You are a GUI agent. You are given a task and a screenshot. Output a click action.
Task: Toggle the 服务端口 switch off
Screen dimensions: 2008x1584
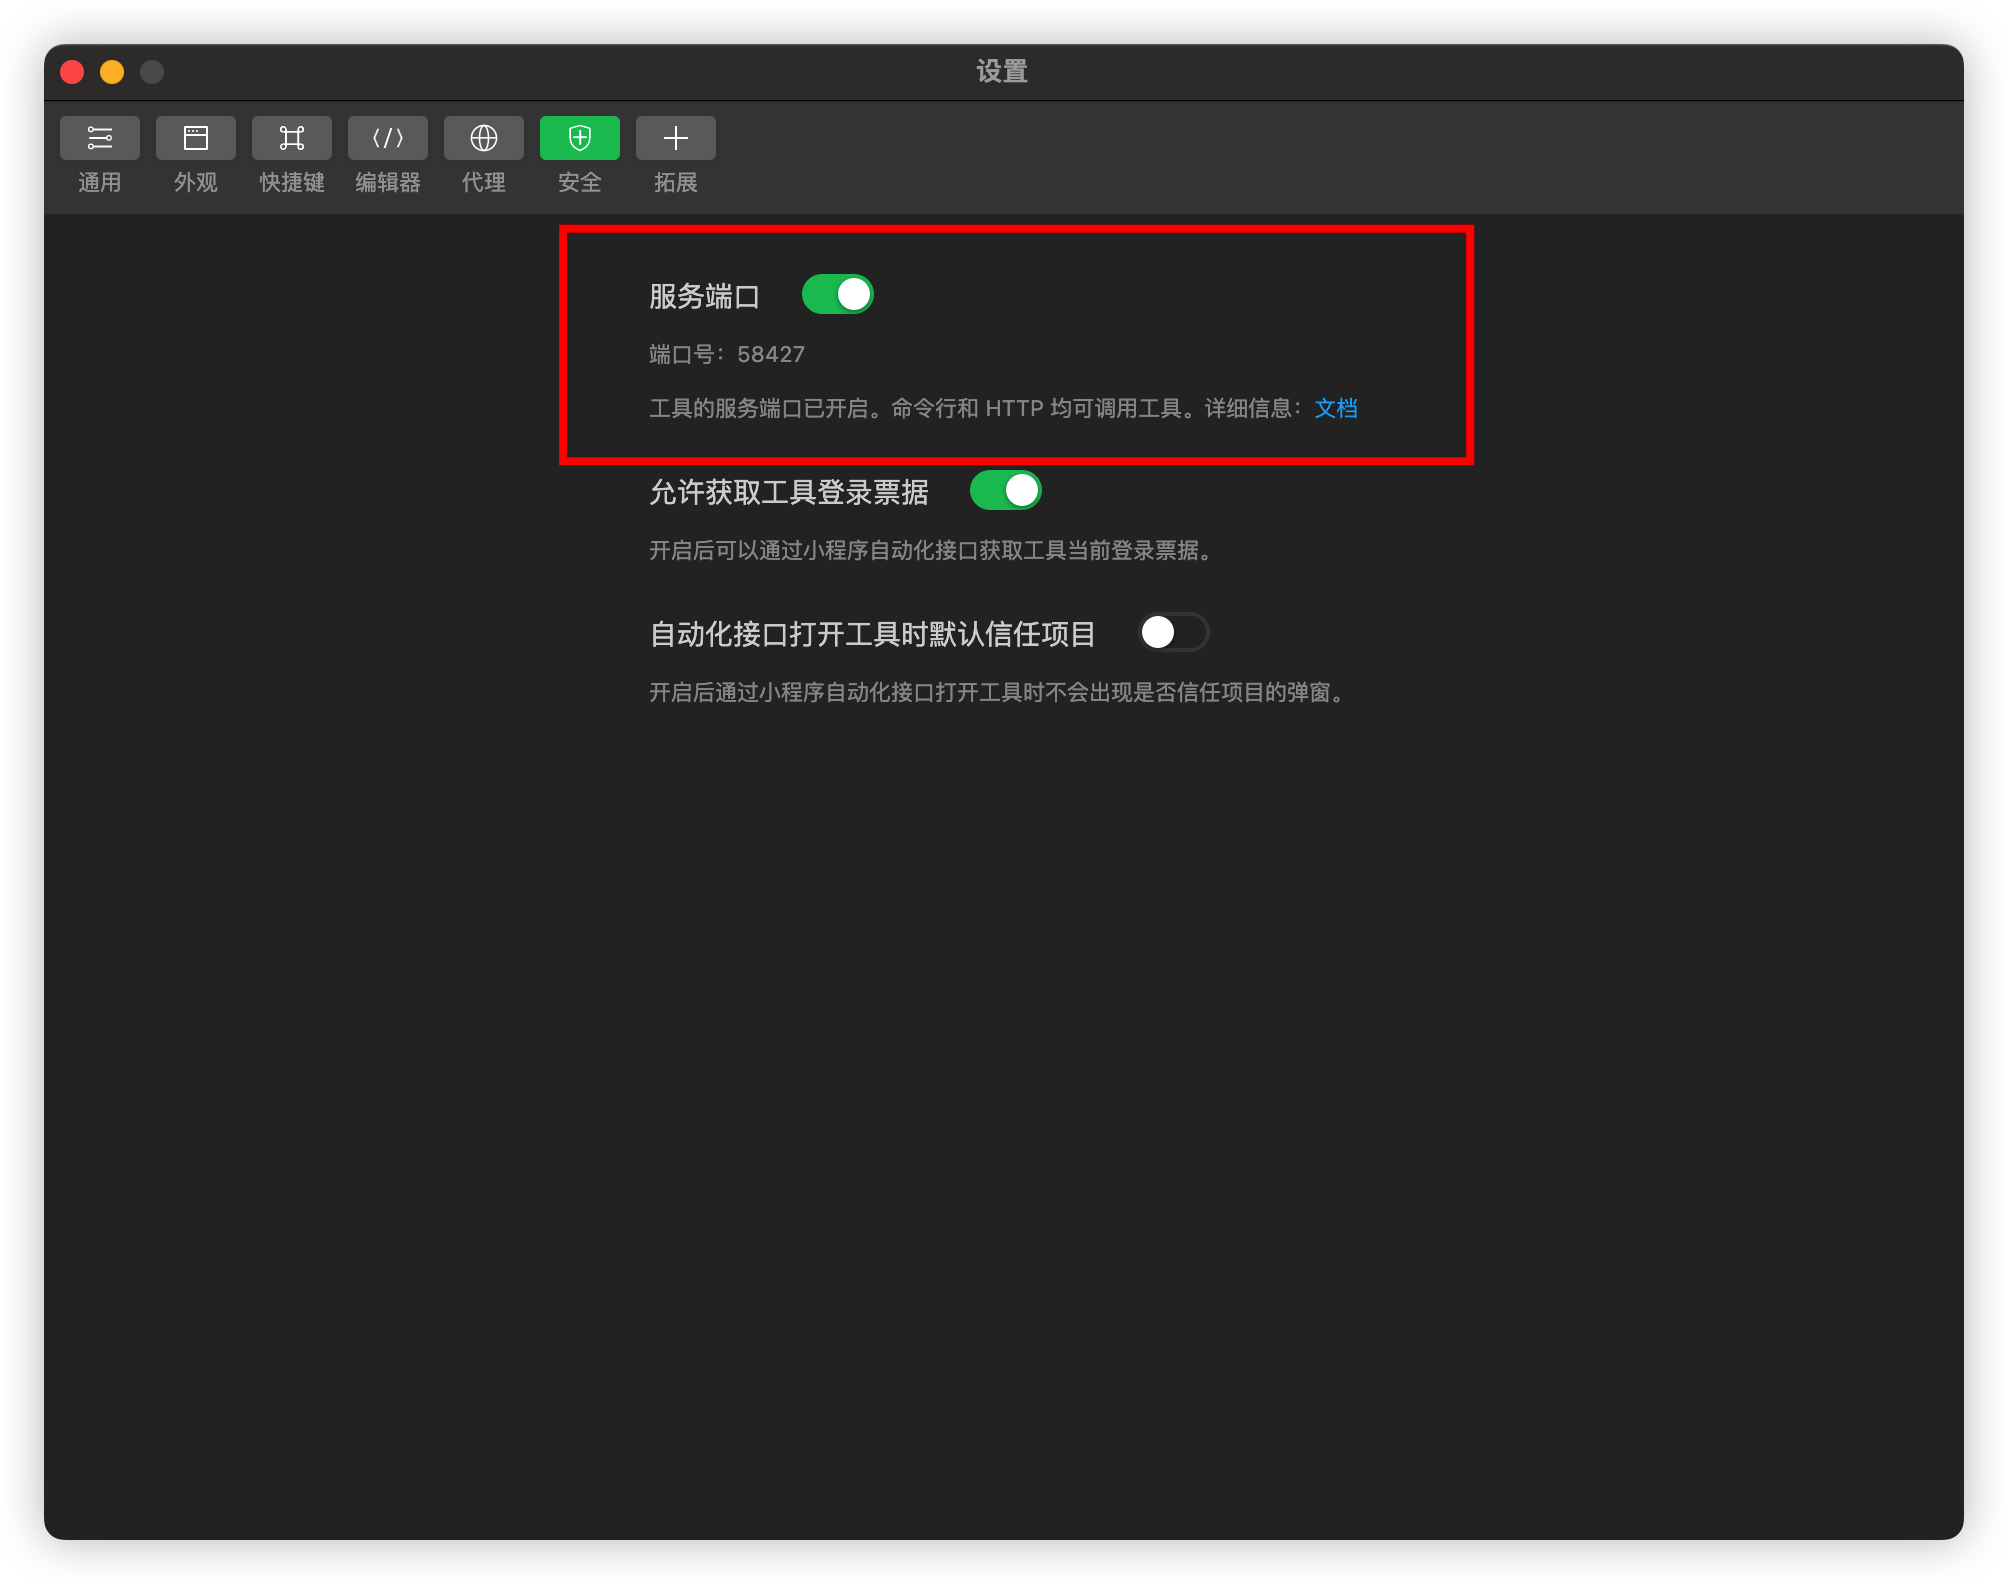(838, 295)
